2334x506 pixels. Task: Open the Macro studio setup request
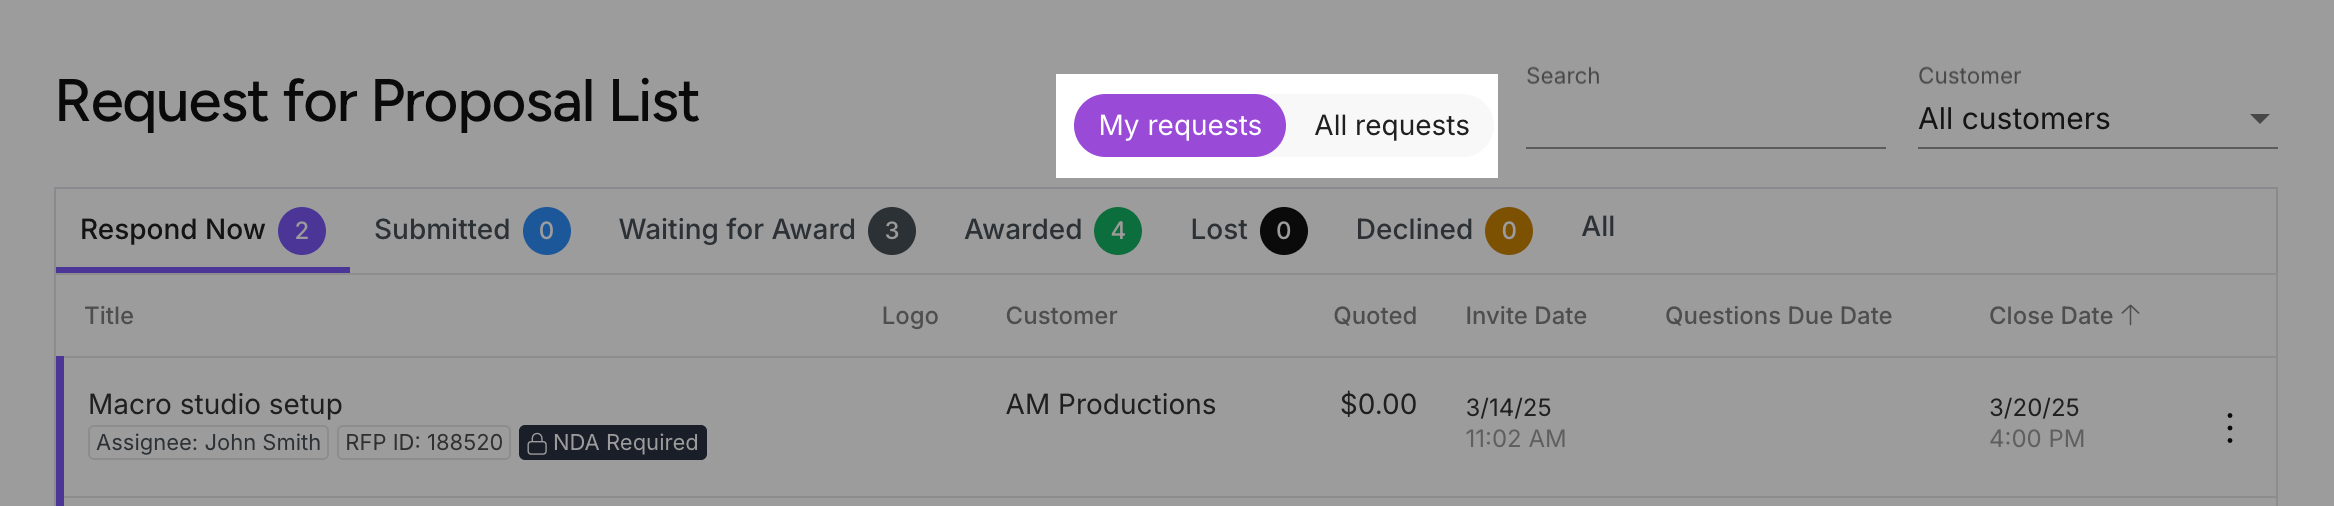pyautogui.click(x=215, y=404)
